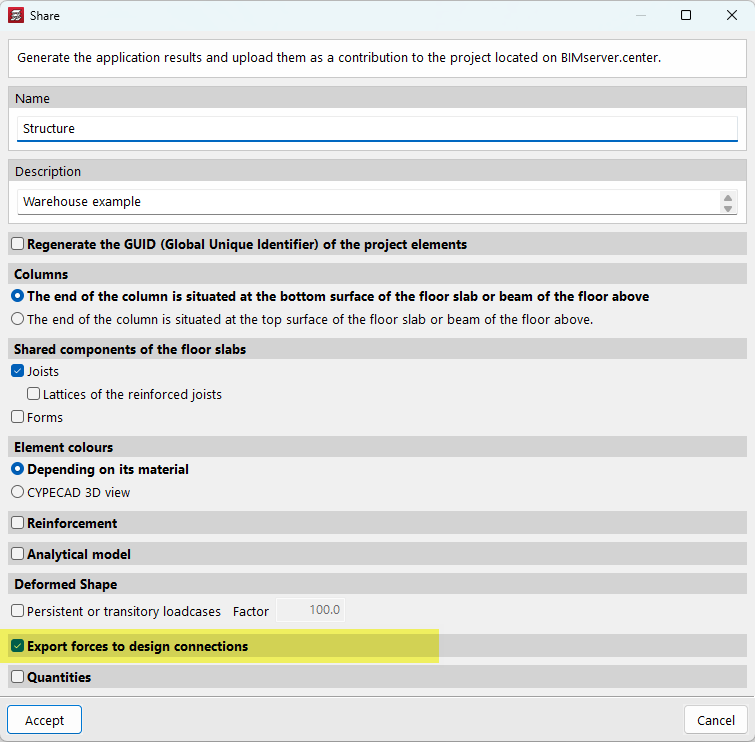Image resolution: width=755 pixels, height=742 pixels.
Task: Check the Forms checkbox
Action: point(18,417)
